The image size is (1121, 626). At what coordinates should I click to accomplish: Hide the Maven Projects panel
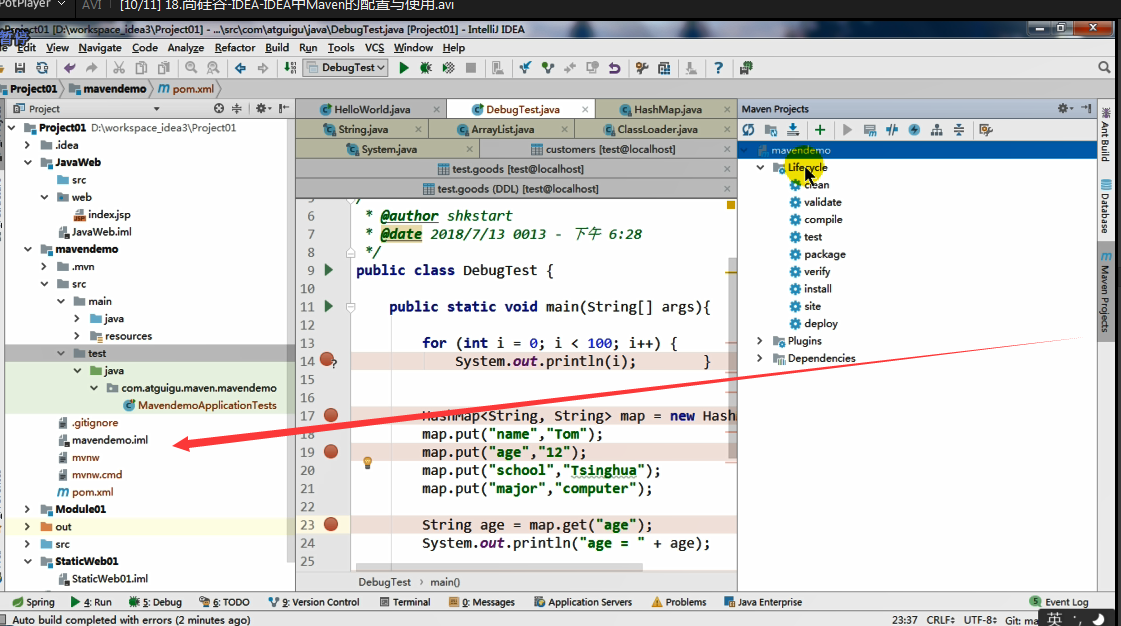[x=1087, y=109]
